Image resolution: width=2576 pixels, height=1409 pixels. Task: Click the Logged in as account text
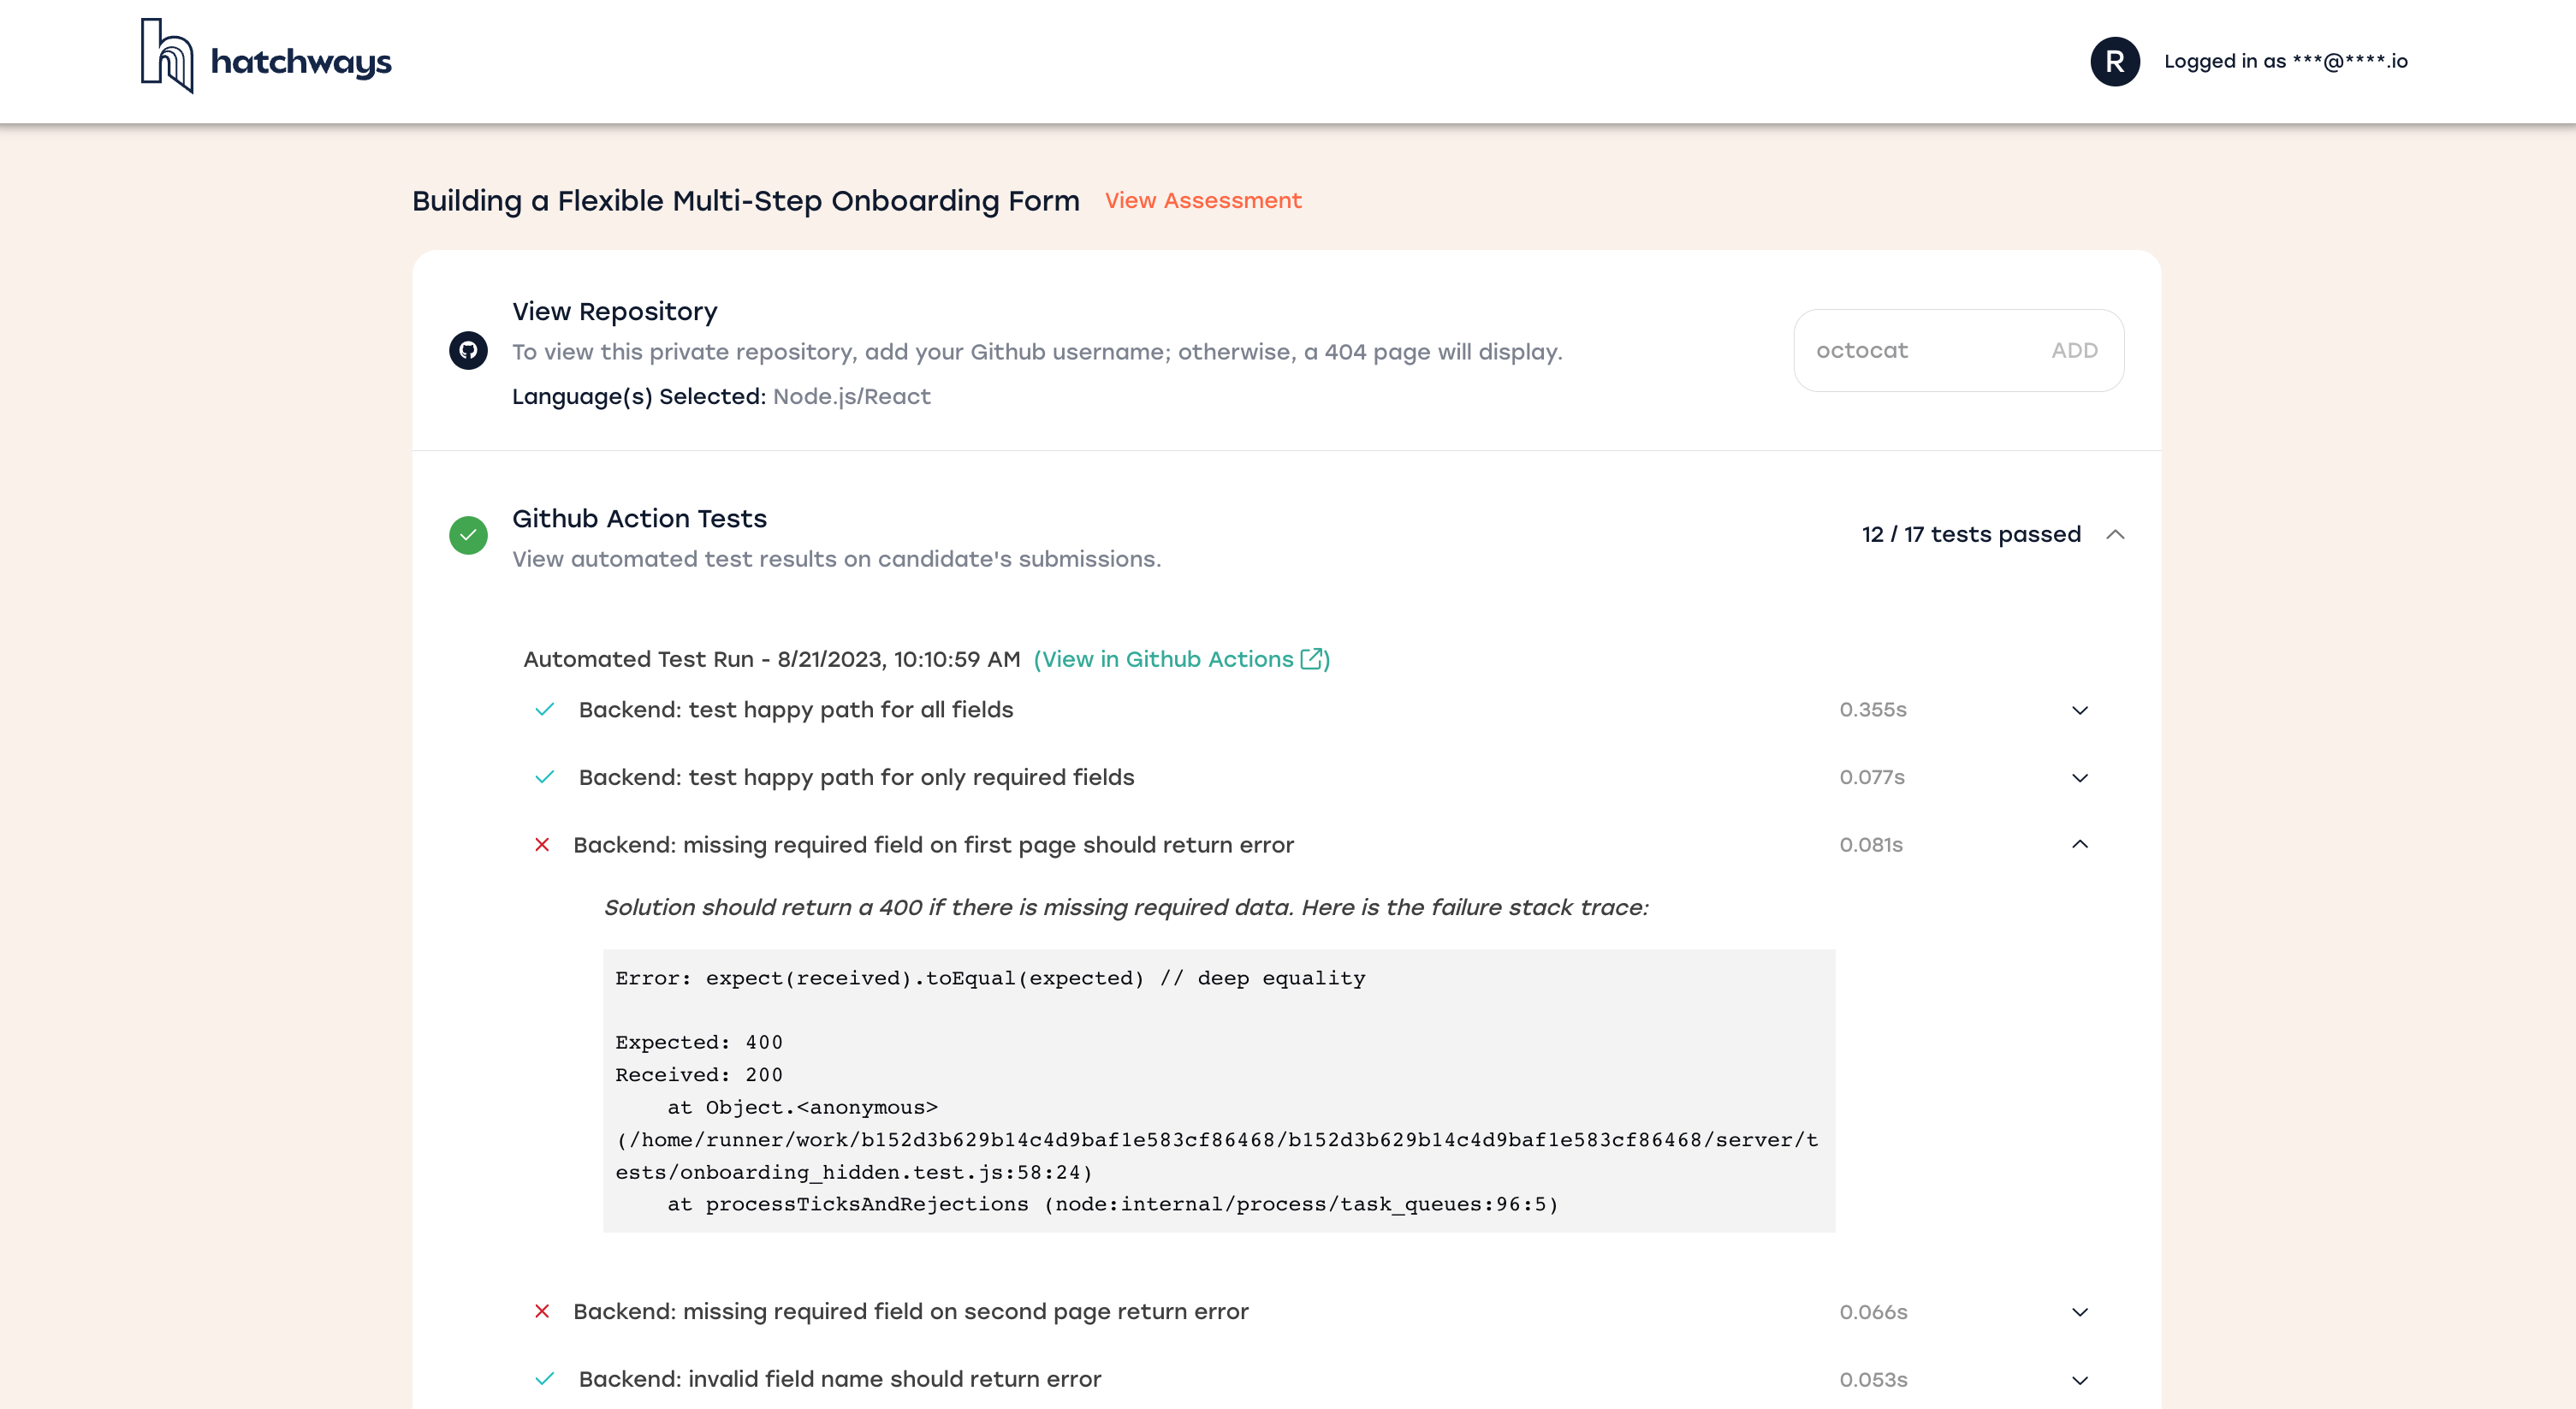[2285, 61]
